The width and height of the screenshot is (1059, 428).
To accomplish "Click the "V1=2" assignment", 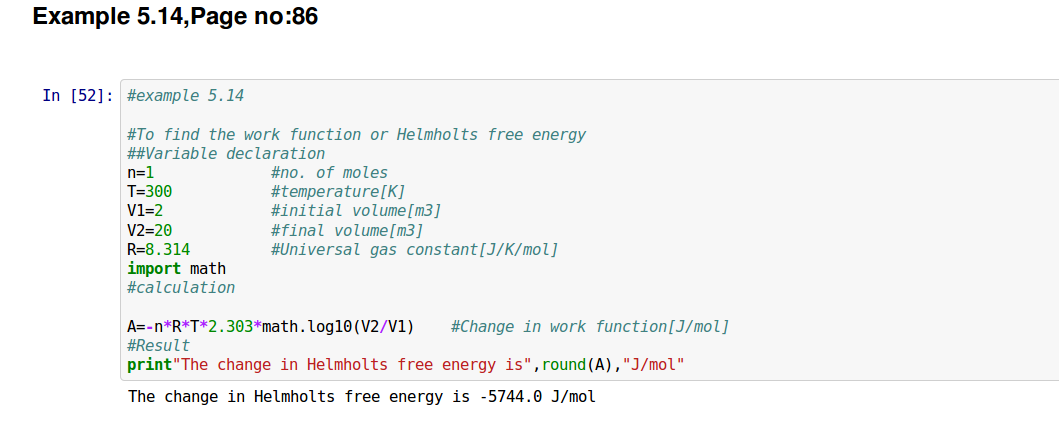I will click(145, 210).
